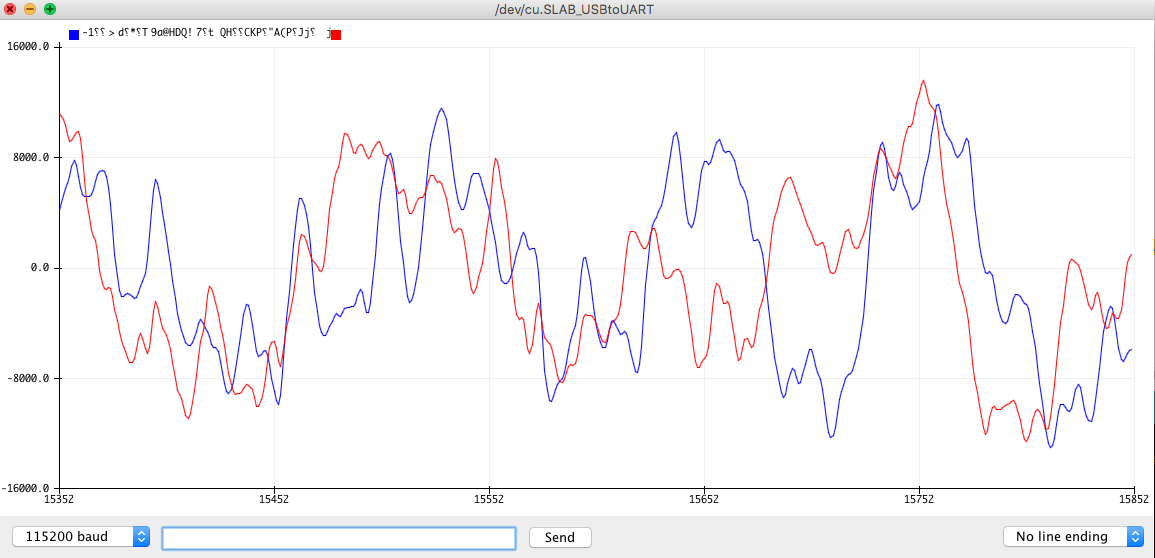Click the 0.0 y-axis label
1155x558 pixels.
point(38,268)
